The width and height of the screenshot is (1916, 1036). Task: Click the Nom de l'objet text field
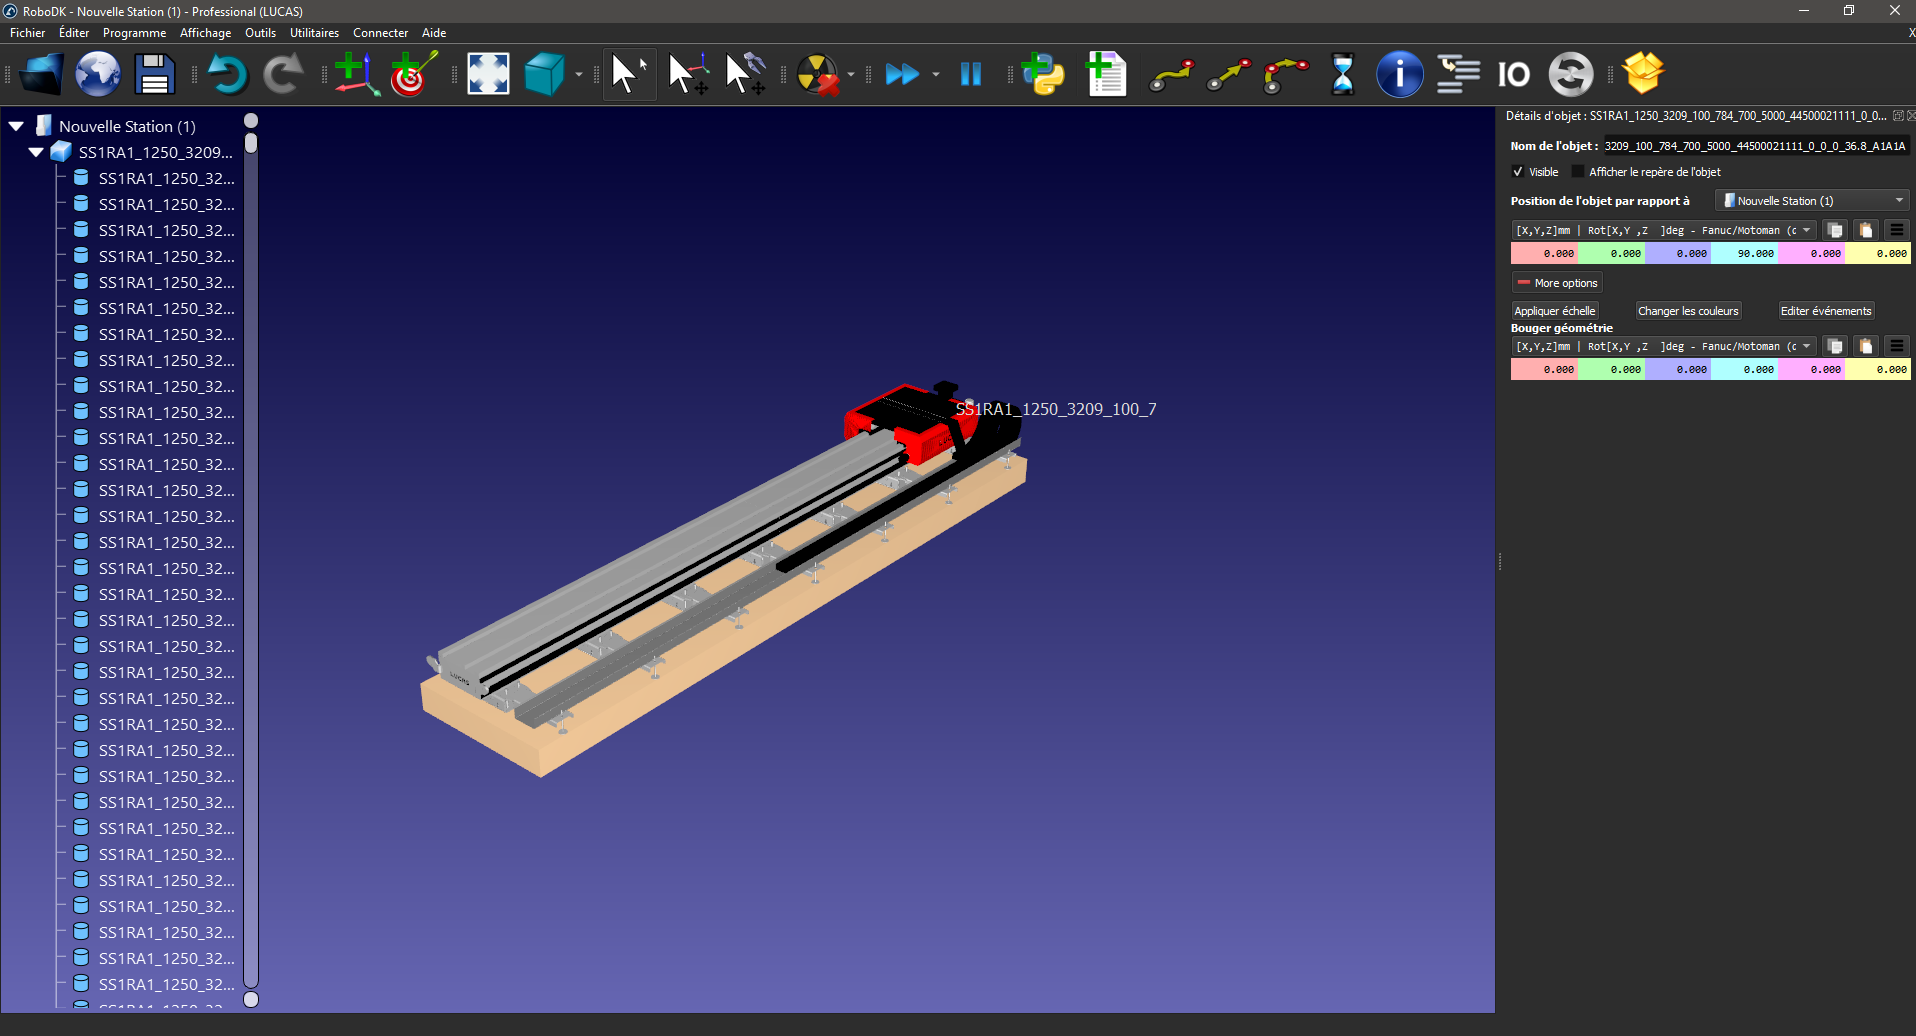tap(1755, 146)
